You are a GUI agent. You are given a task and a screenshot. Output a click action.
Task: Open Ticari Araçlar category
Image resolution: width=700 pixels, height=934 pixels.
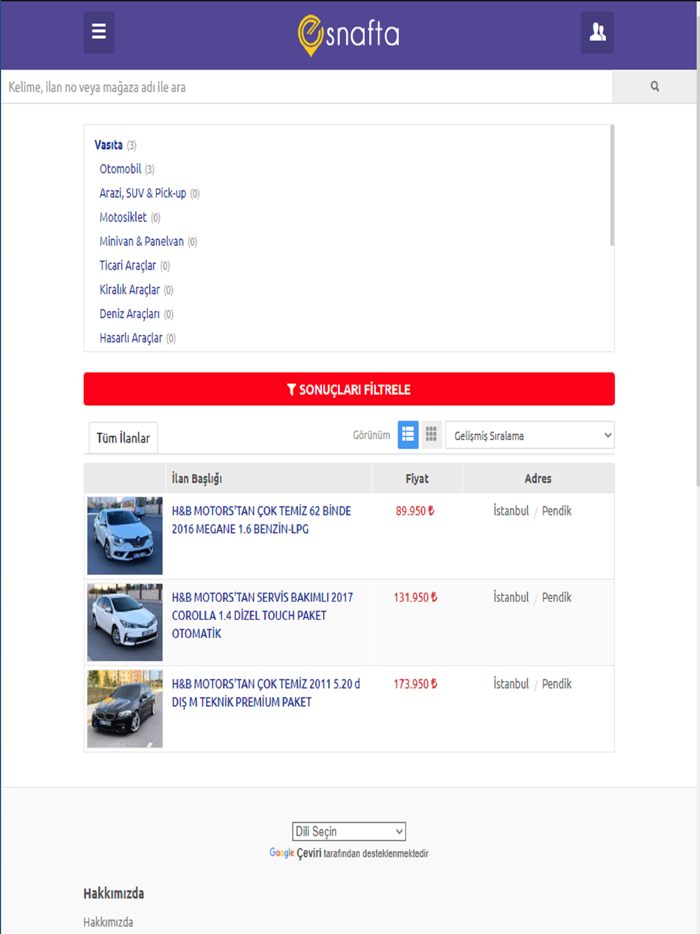pyautogui.click(x=127, y=266)
